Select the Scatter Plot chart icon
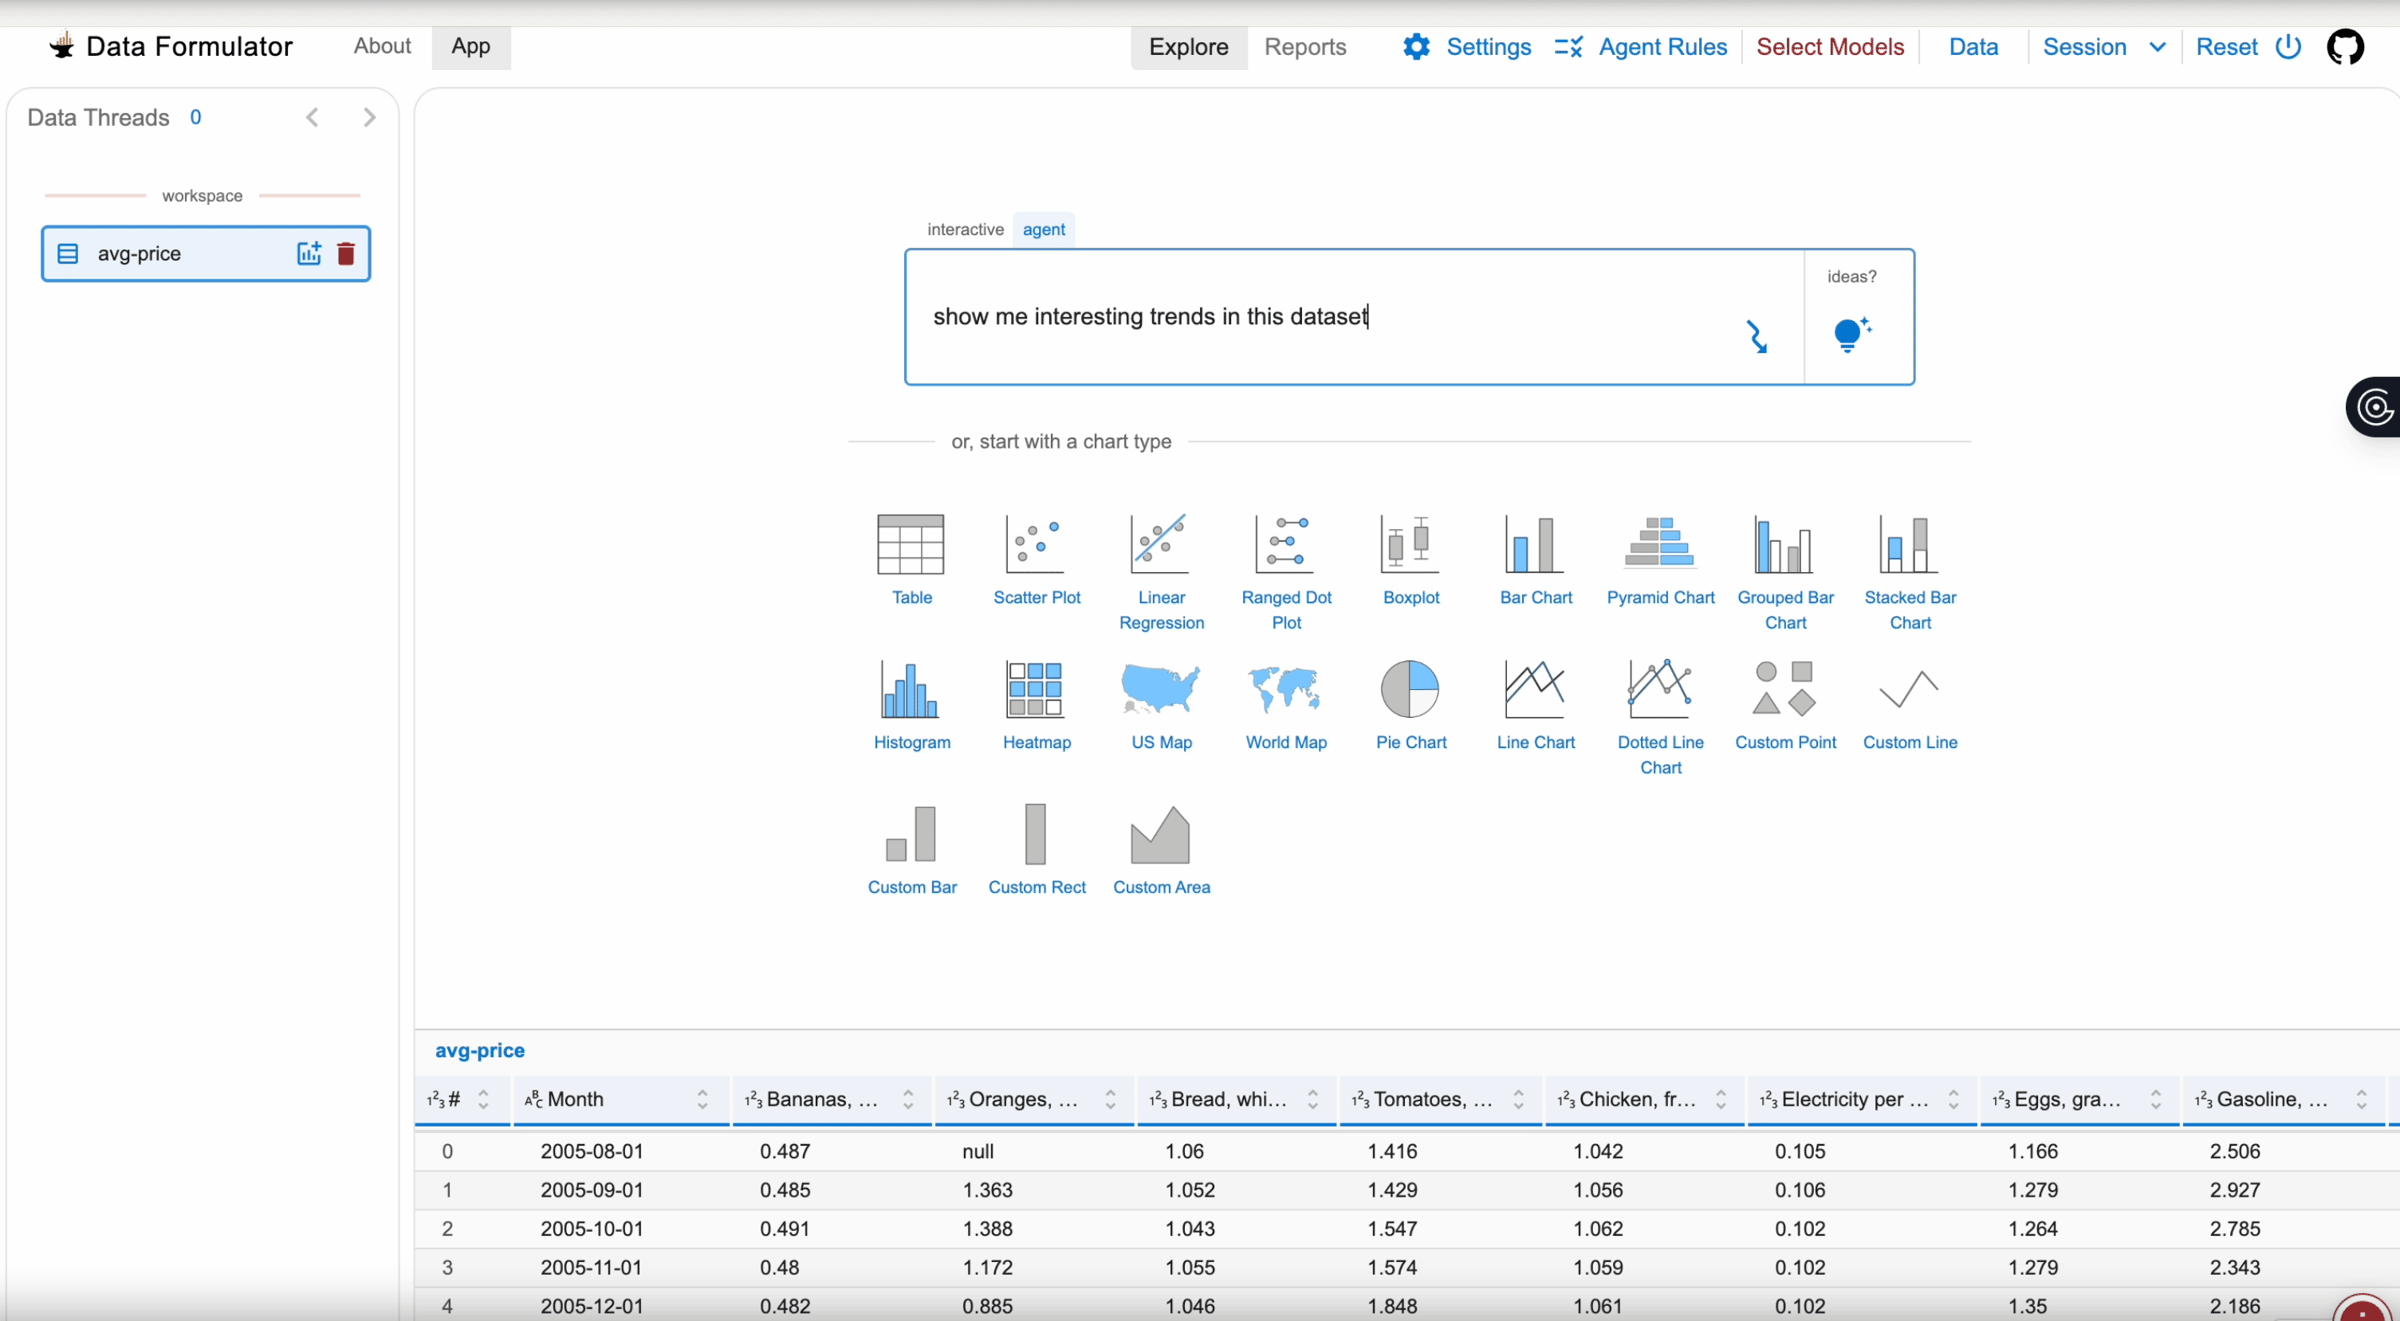This screenshot has height=1321, width=2400. [1036, 545]
